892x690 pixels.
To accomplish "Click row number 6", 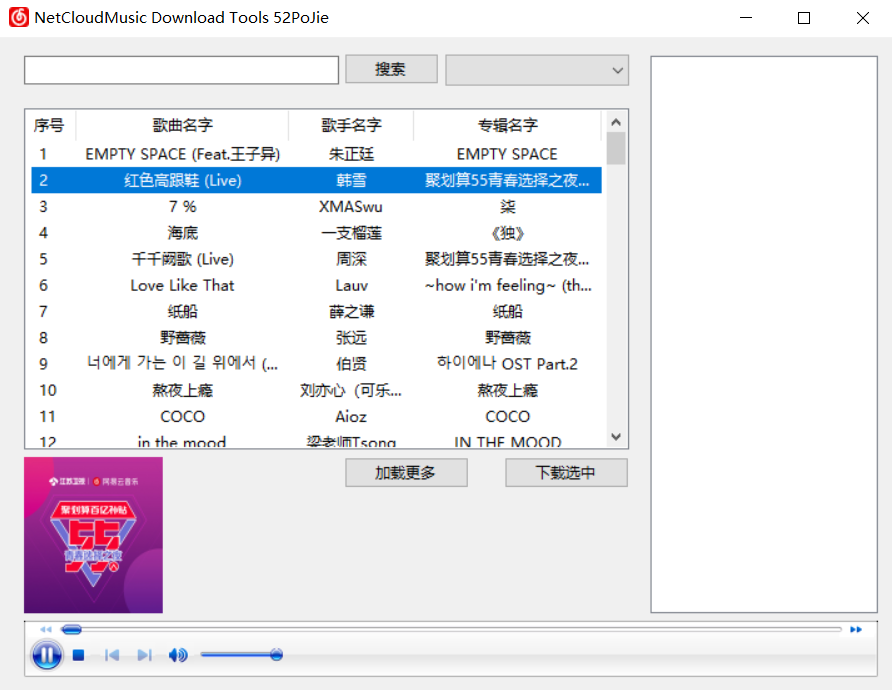I will point(43,285).
